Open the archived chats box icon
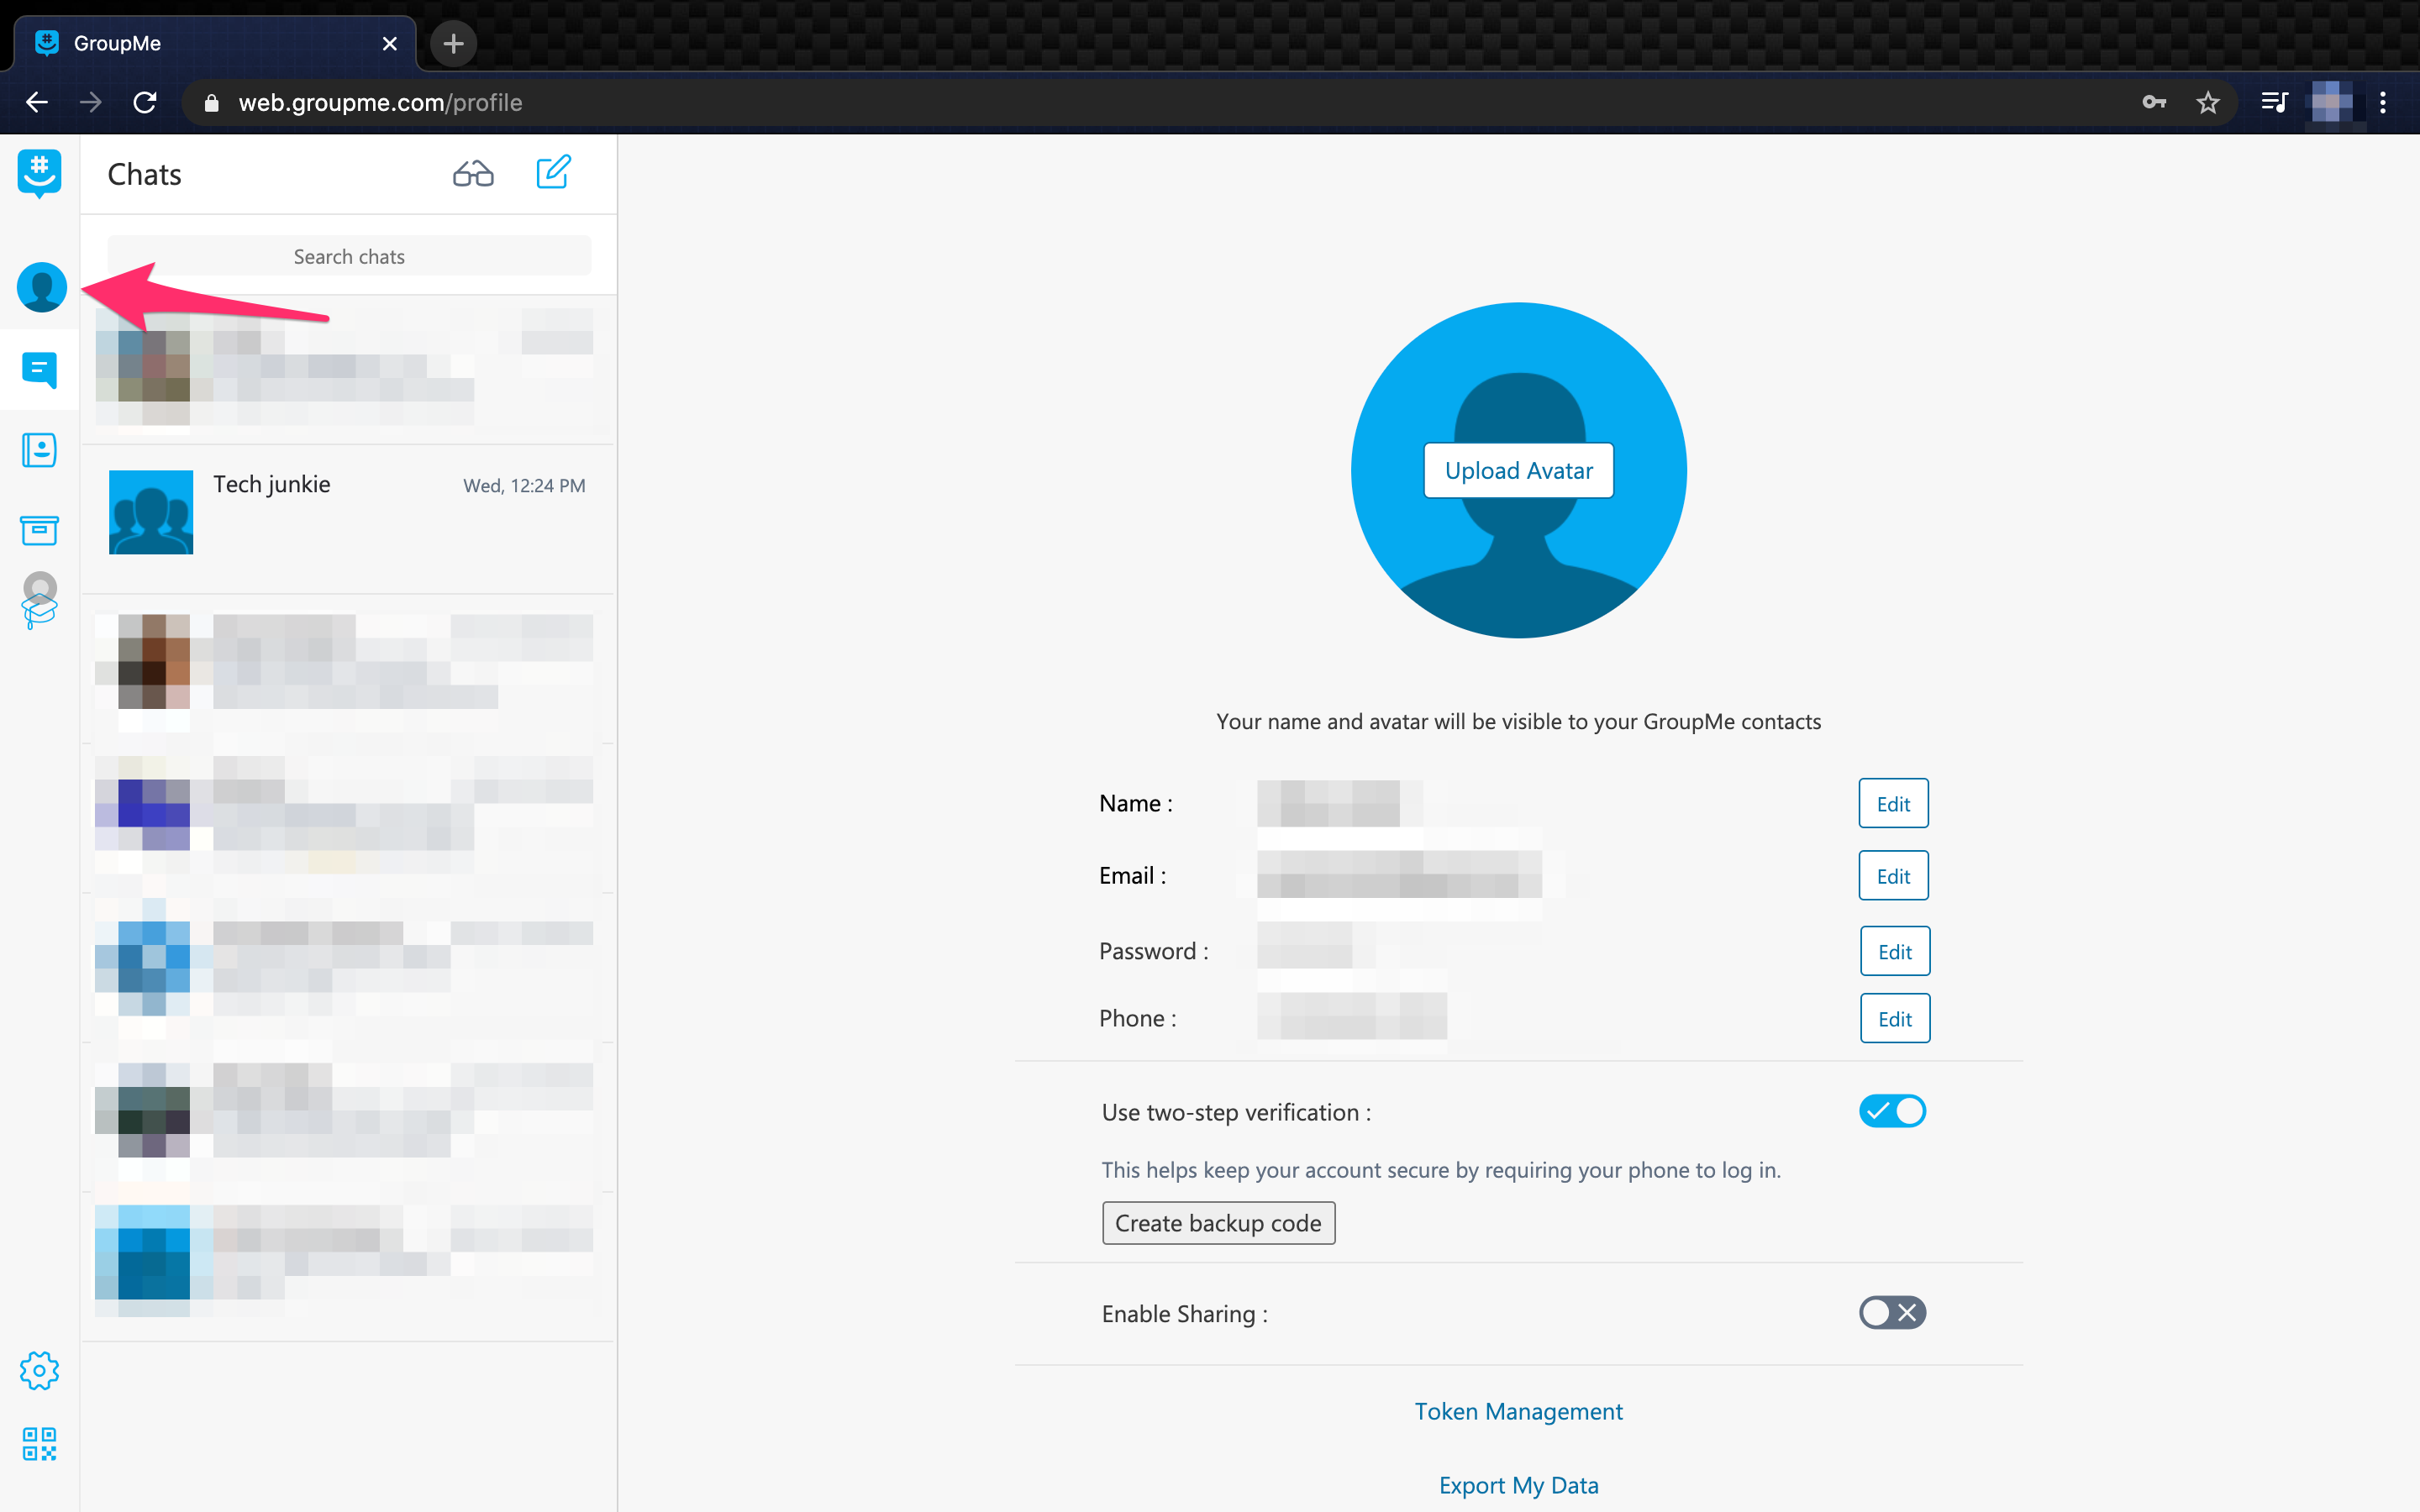Viewport: 2420px width, 1512px height. [40, 531]
